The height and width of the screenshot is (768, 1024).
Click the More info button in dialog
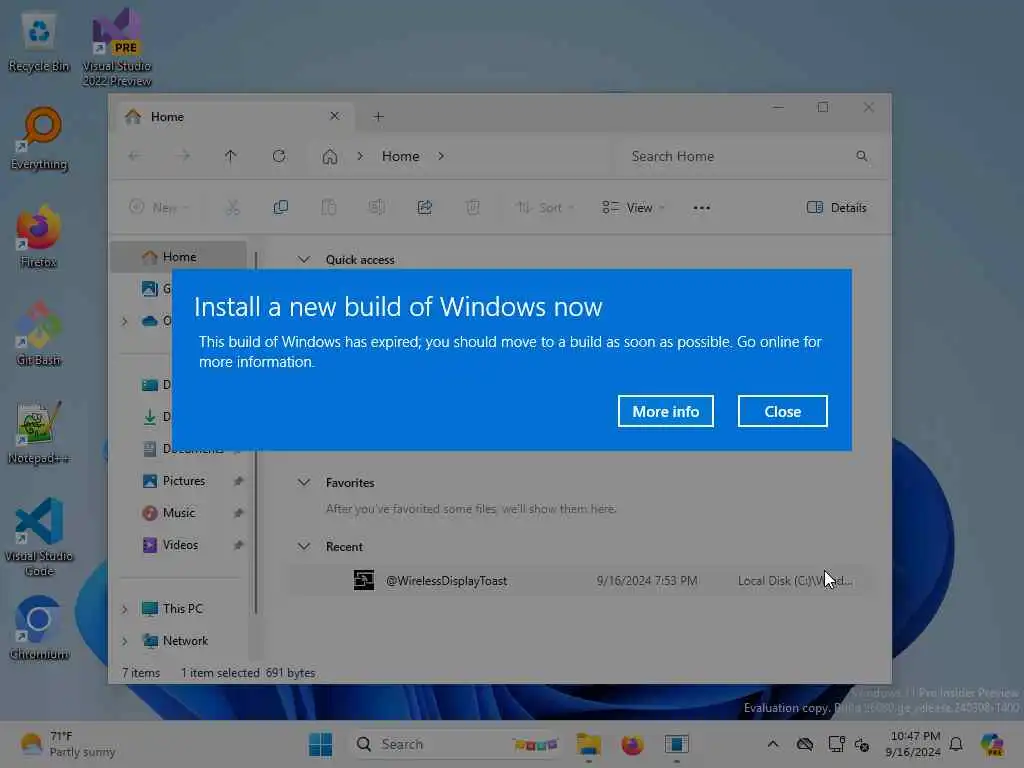tap(665, 411)
